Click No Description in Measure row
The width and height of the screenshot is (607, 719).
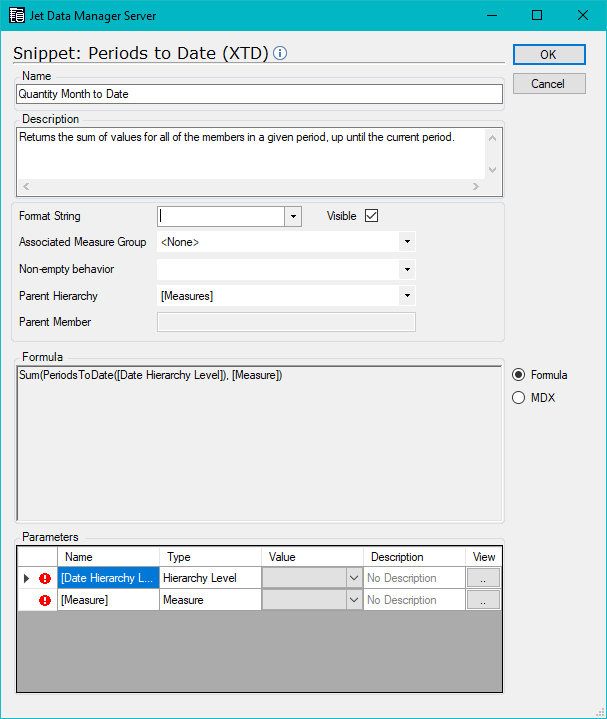(x=414, y=600)
